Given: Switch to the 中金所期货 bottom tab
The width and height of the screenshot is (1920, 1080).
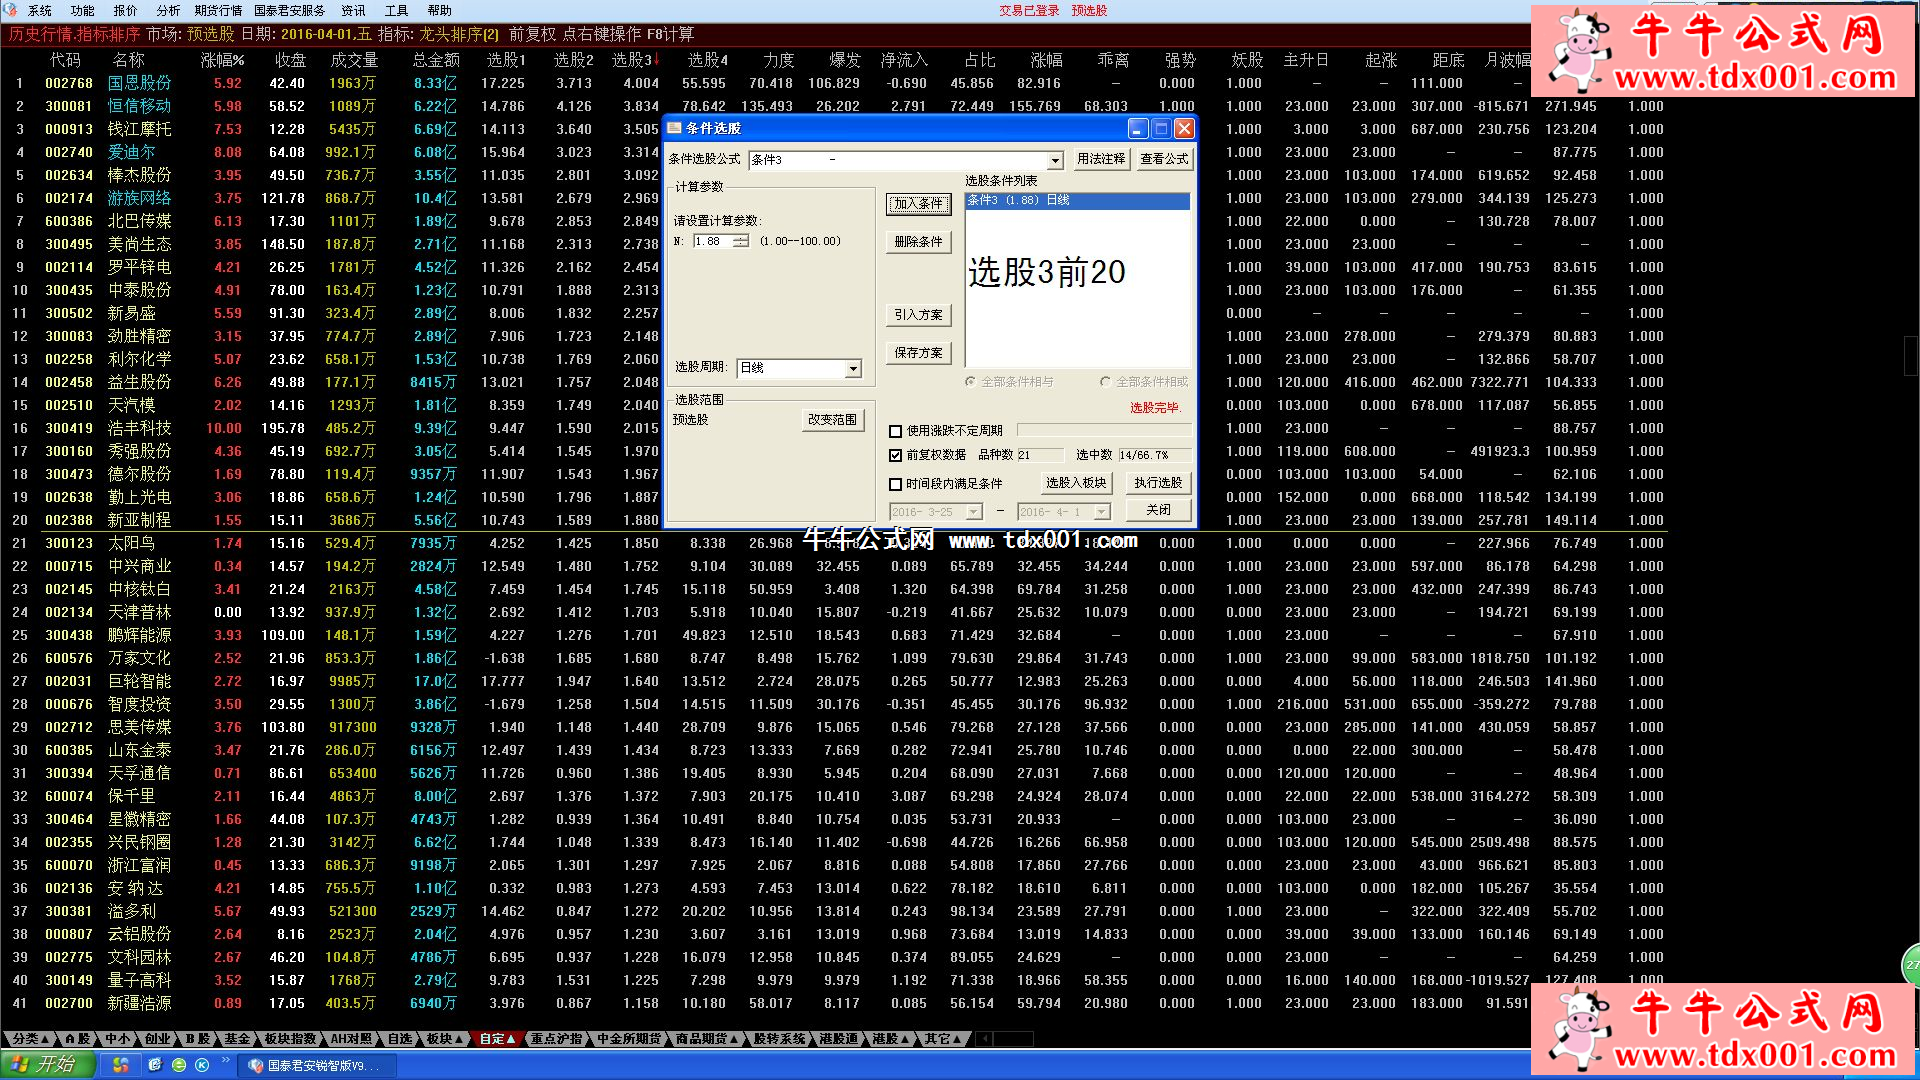Looking at the screenshot, I should click(x=629, y=1039).
